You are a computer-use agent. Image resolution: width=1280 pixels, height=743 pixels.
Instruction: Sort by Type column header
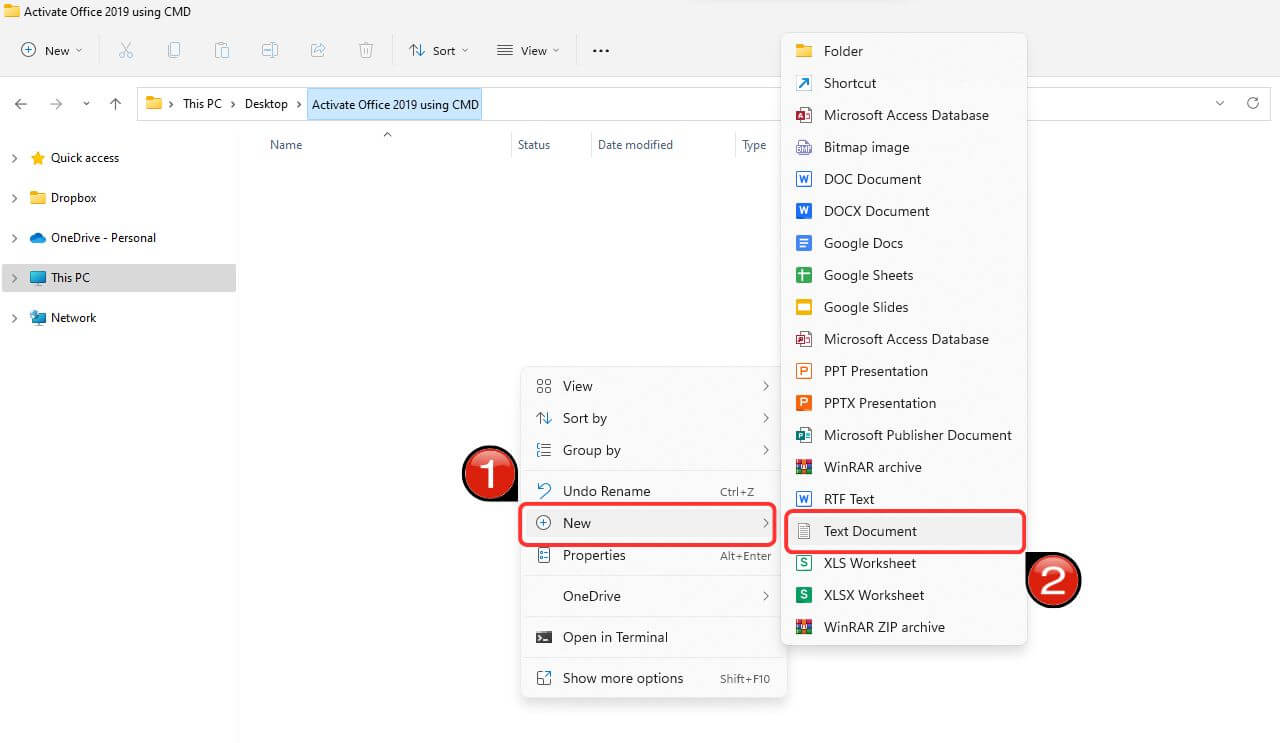pos(754,145)
